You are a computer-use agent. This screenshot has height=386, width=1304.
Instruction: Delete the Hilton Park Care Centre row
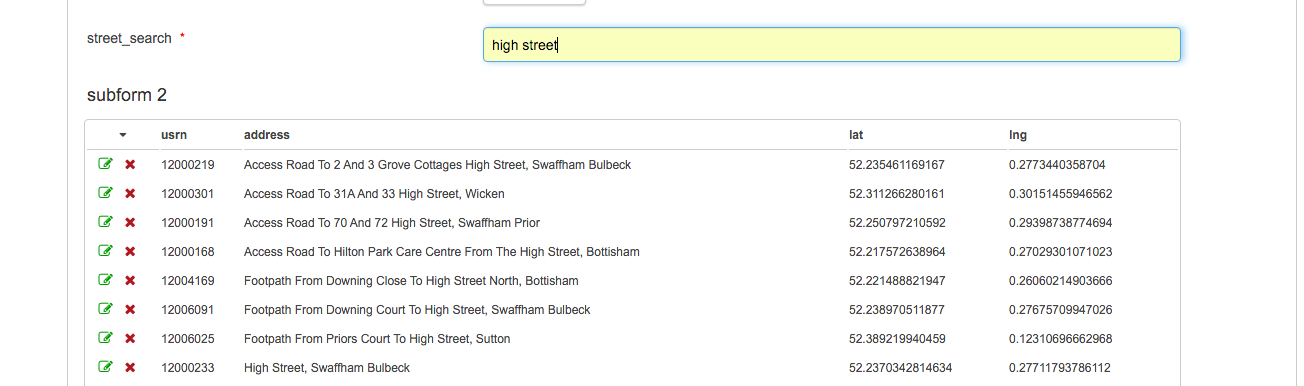tap(130, 252)
